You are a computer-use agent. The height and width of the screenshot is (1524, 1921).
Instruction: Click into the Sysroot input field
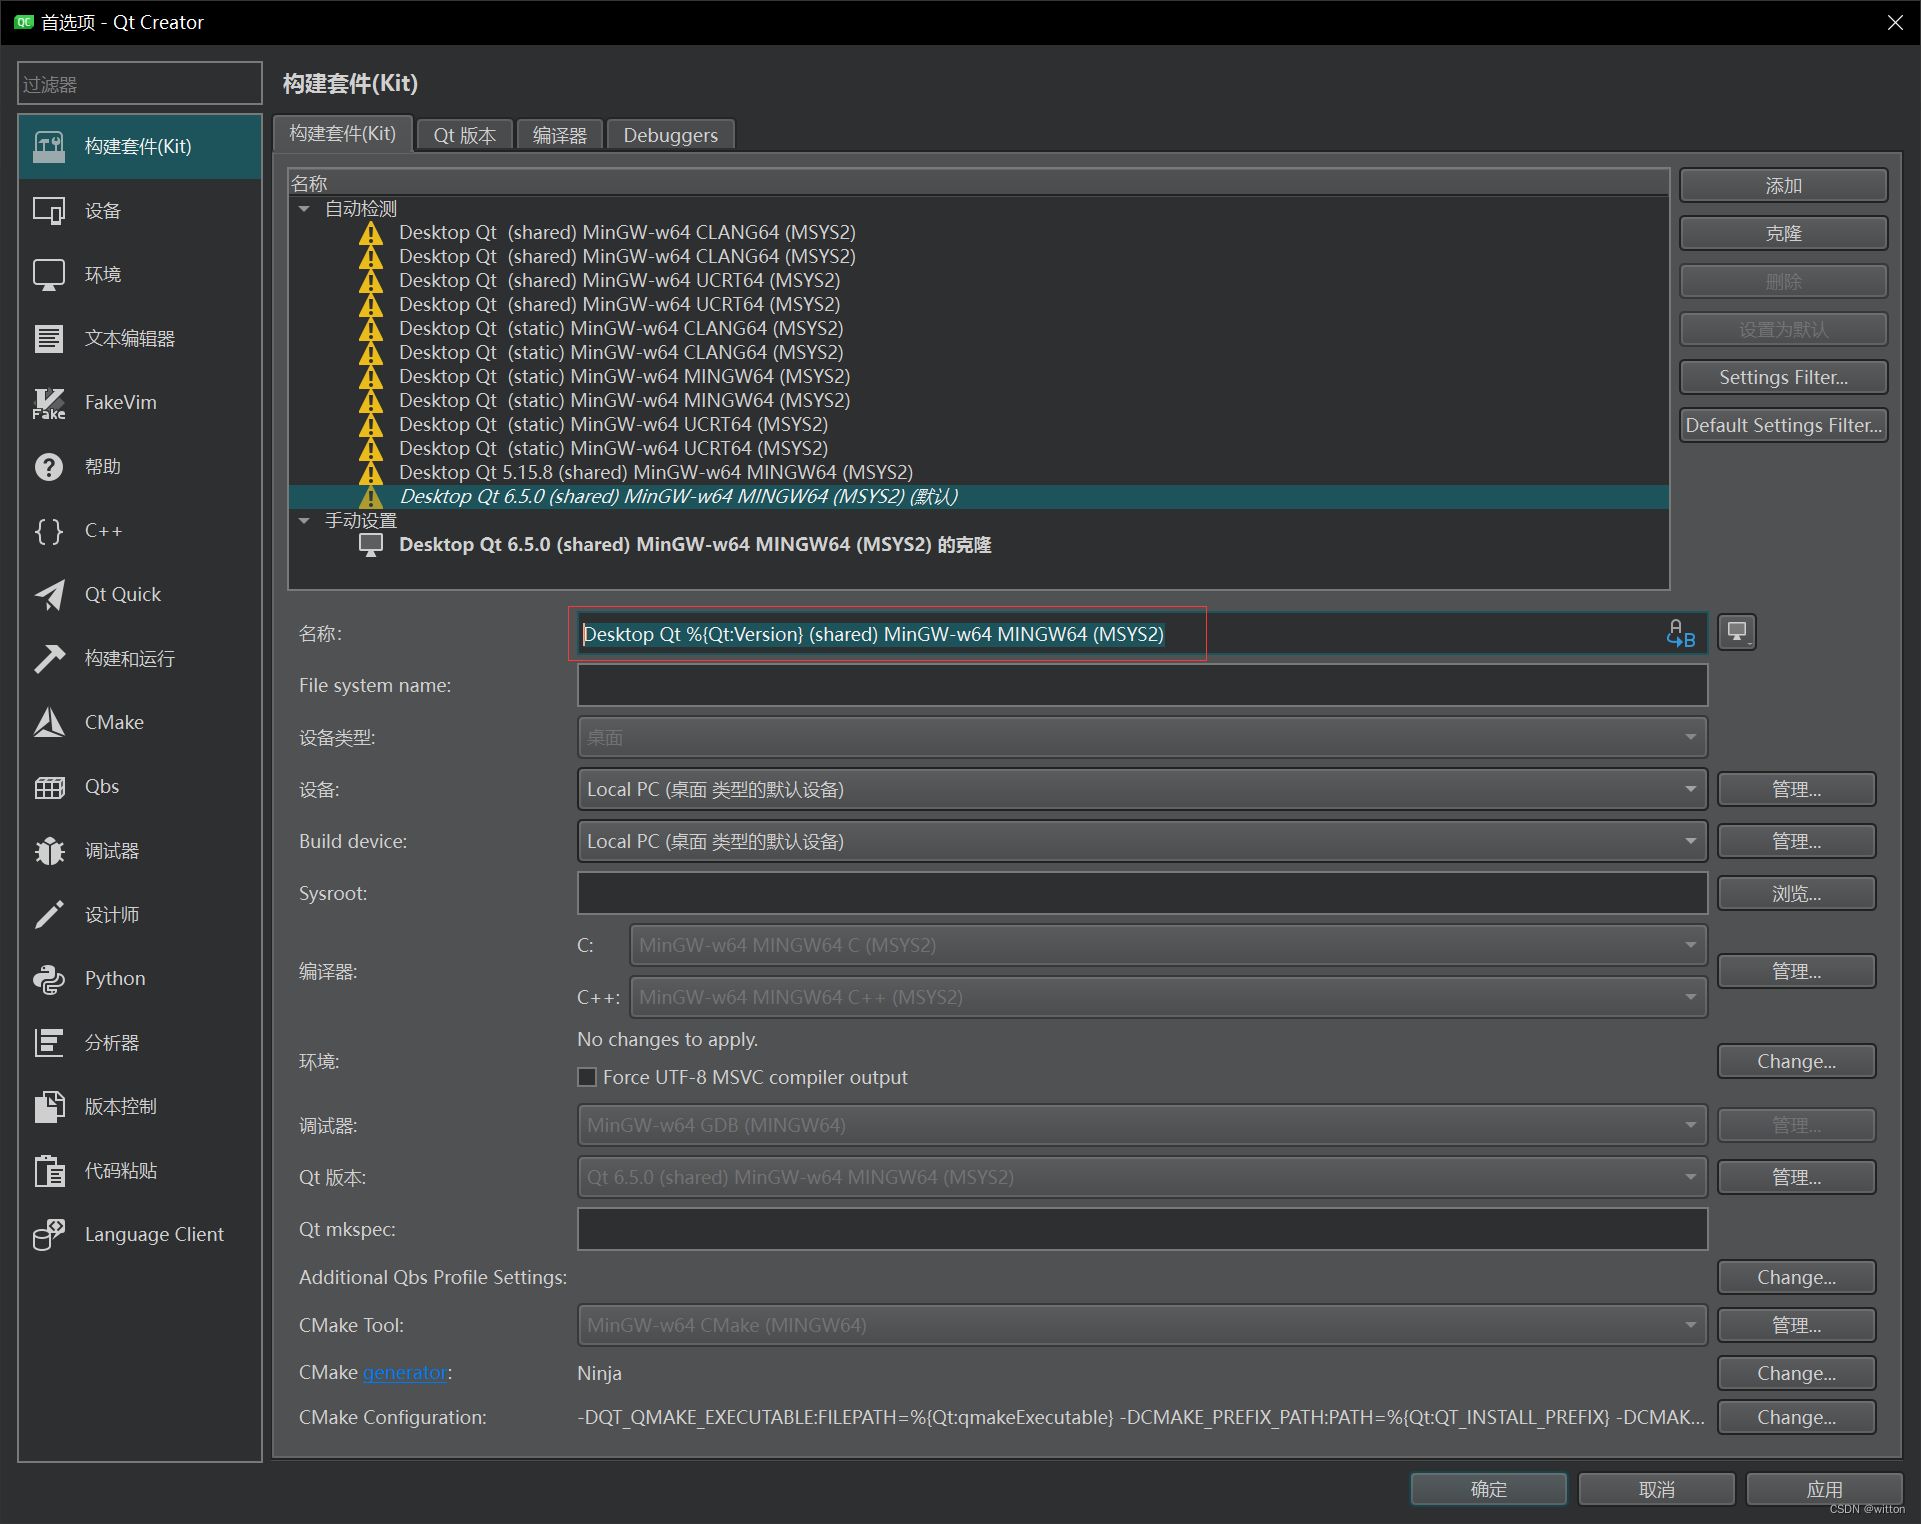(1141, 893)
